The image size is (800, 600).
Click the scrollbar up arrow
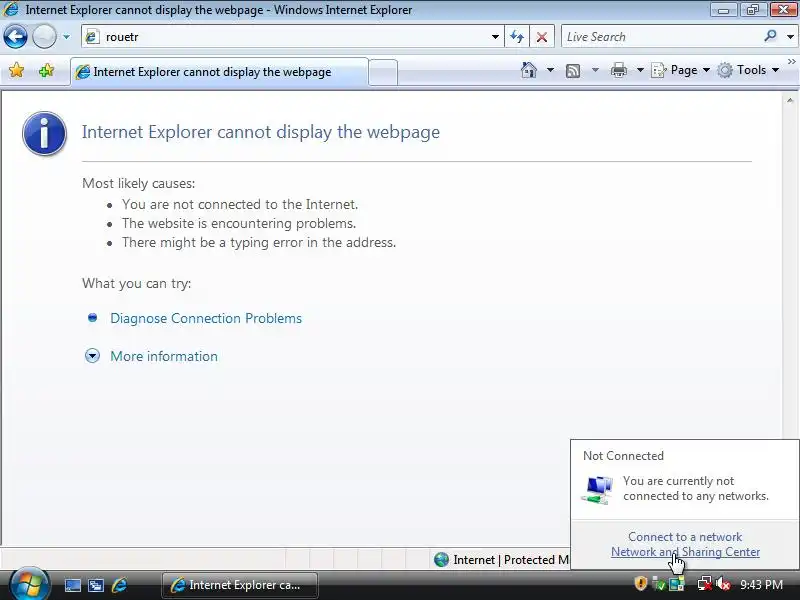click(x=790, y=101)
